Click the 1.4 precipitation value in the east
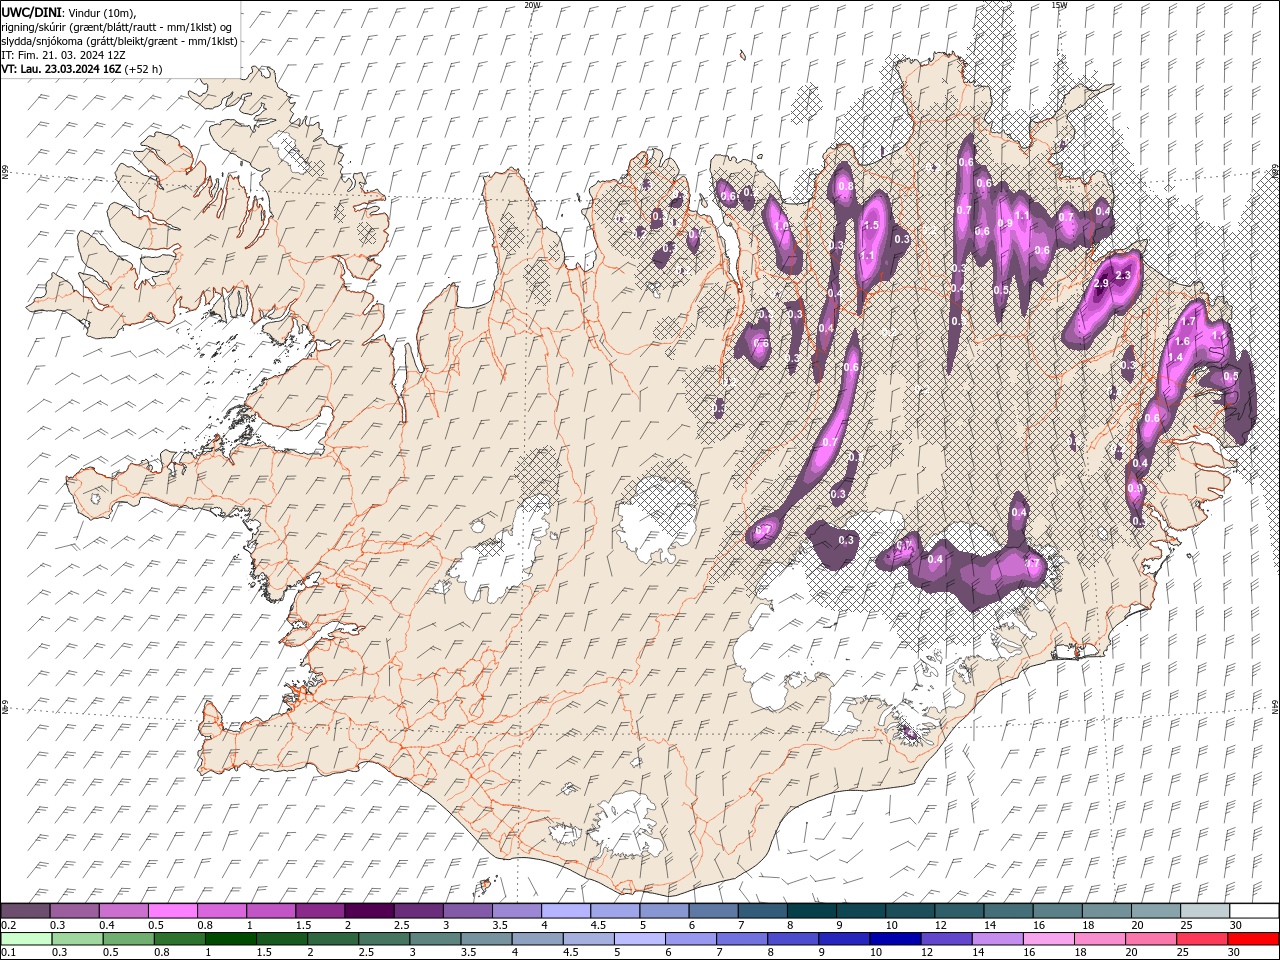The width and height of the screenshot is (1280, 960). point(1175,358)
